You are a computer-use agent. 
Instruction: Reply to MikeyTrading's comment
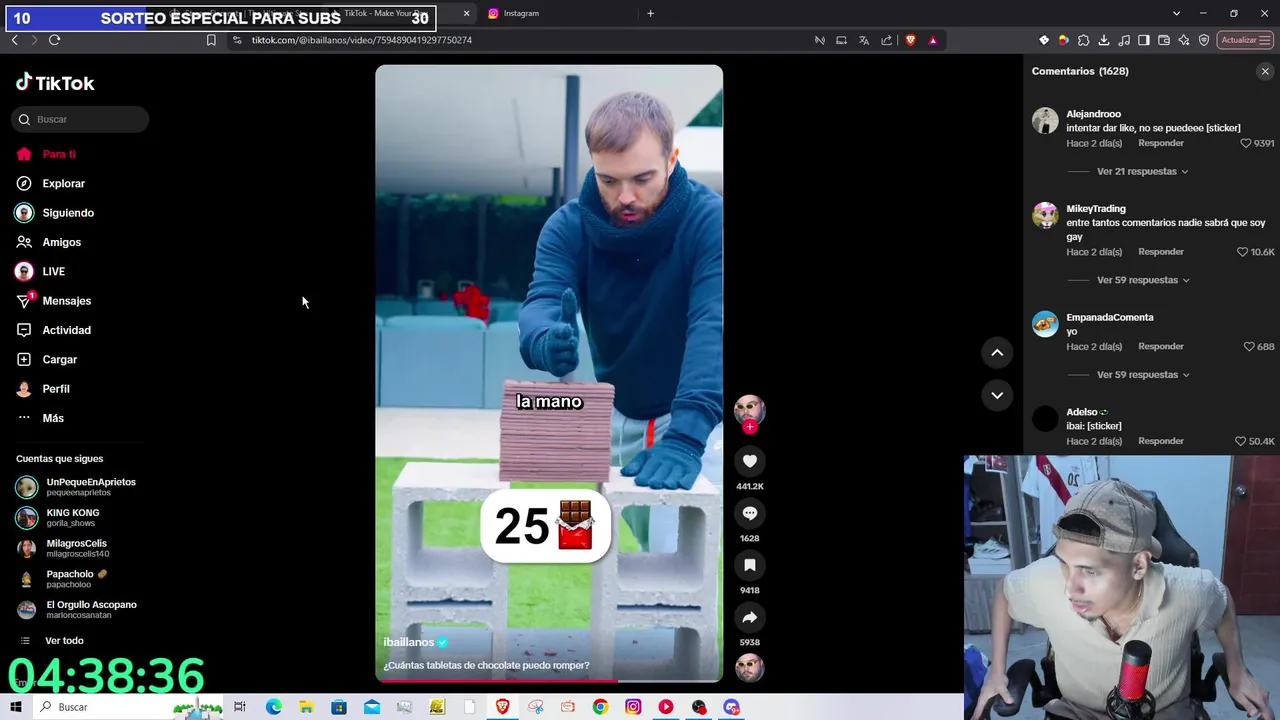pos(1161,252)
